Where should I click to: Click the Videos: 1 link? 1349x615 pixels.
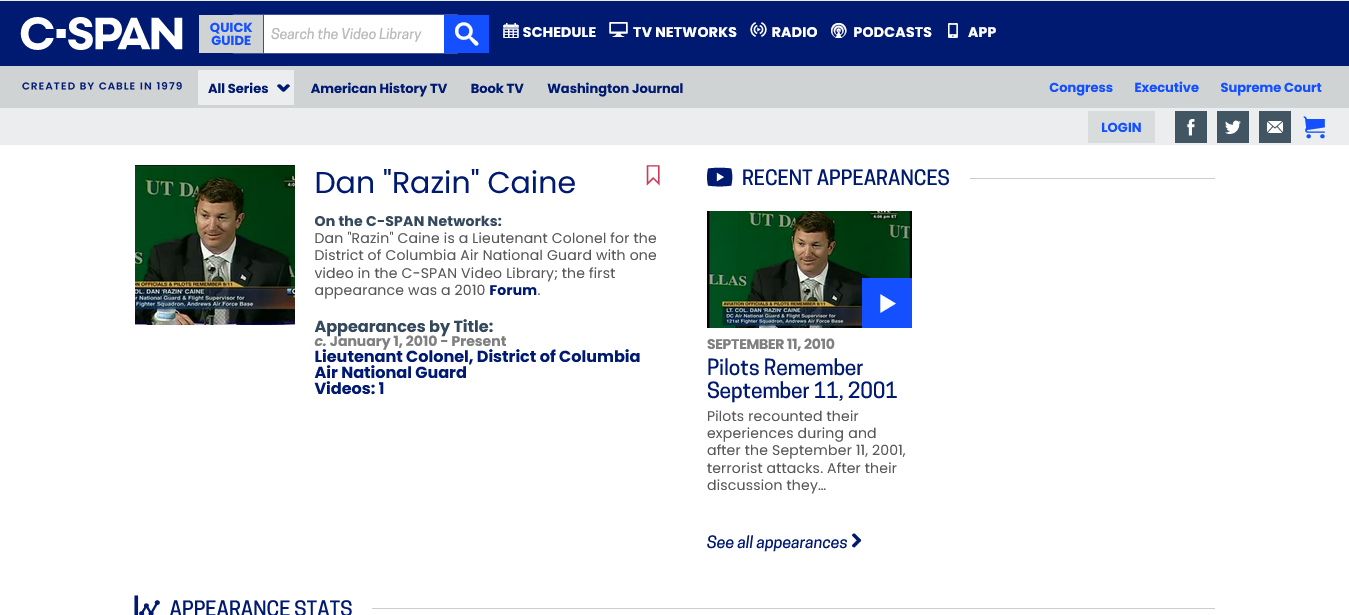tap(349, 388)
